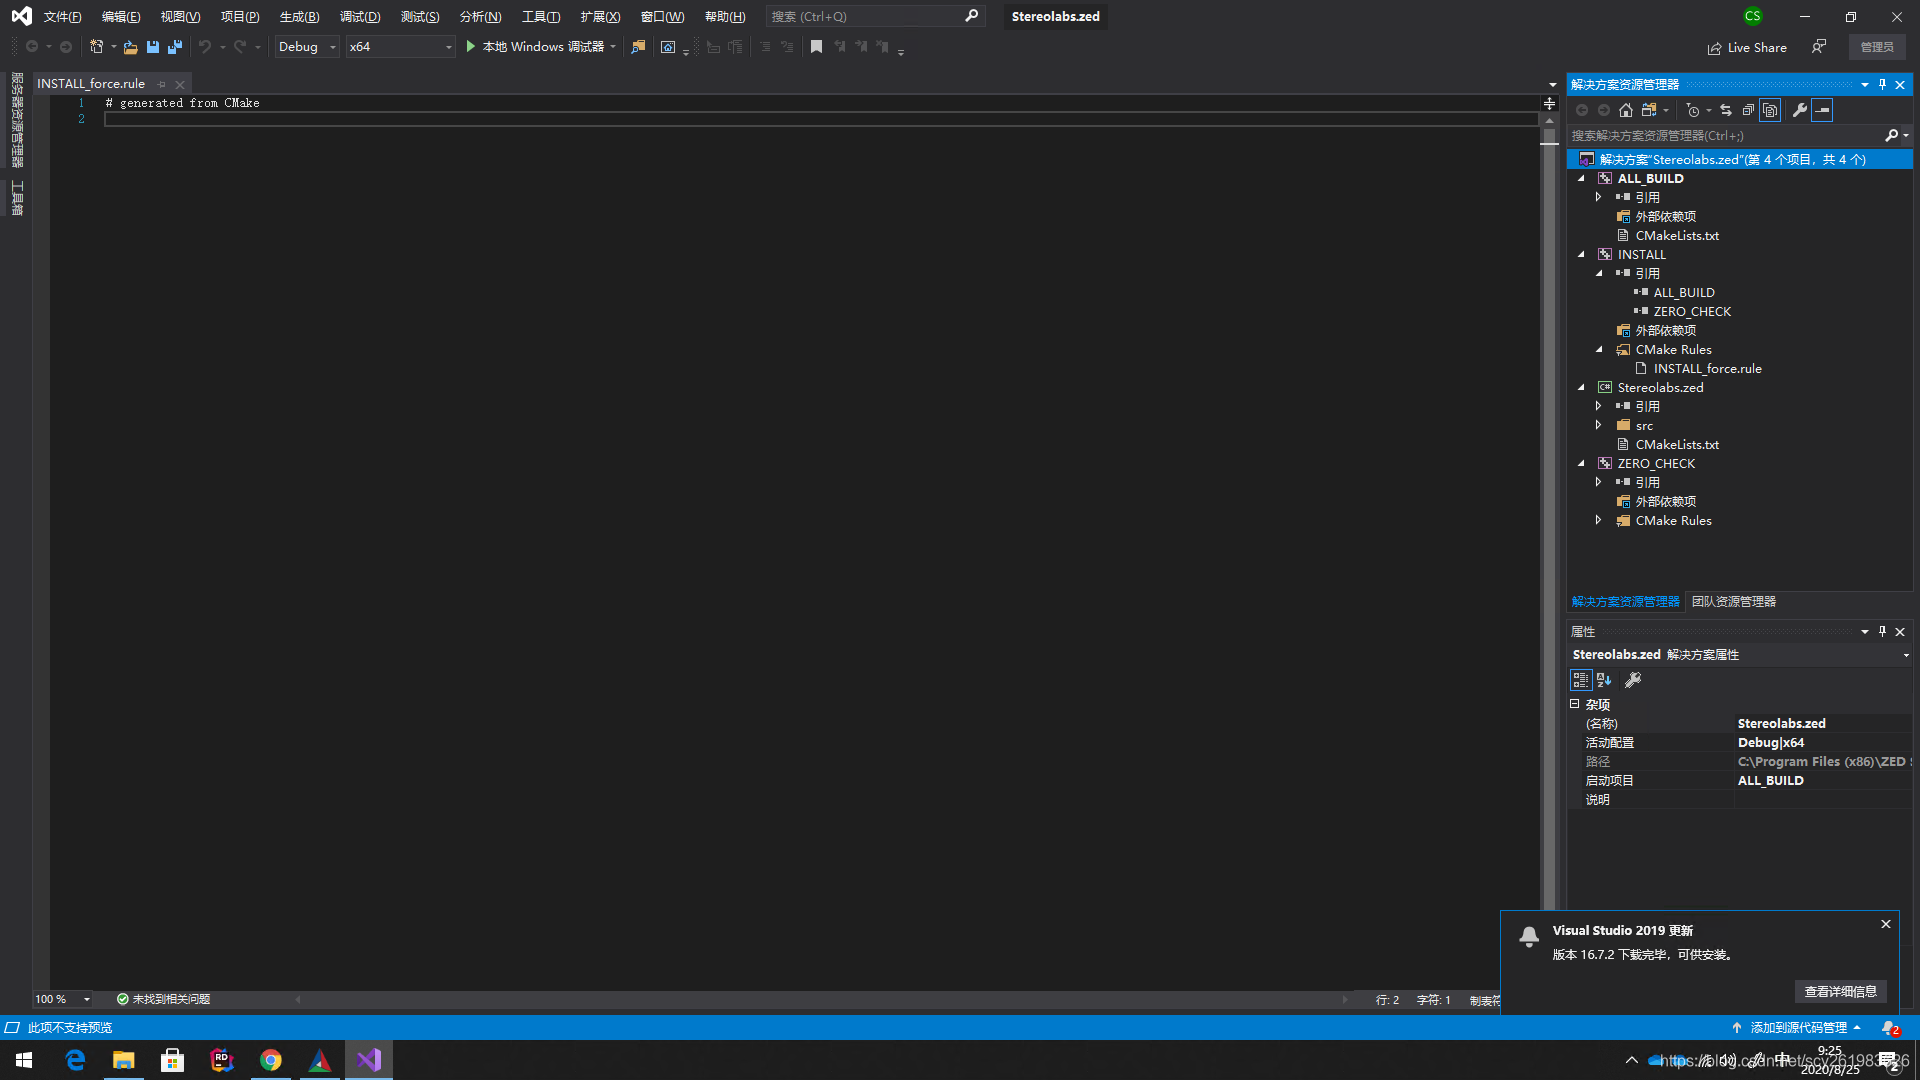Image resolution: width=1920 pixels, height=1080 pixels.
Task: Open the 调试(D) menu
Action: point(360,17)
